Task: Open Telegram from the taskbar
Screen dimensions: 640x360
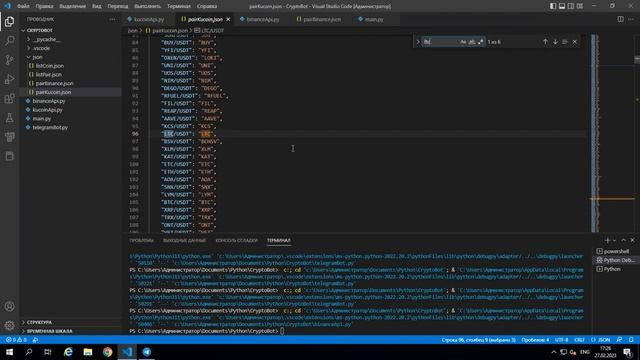Action: coord(147,352)
